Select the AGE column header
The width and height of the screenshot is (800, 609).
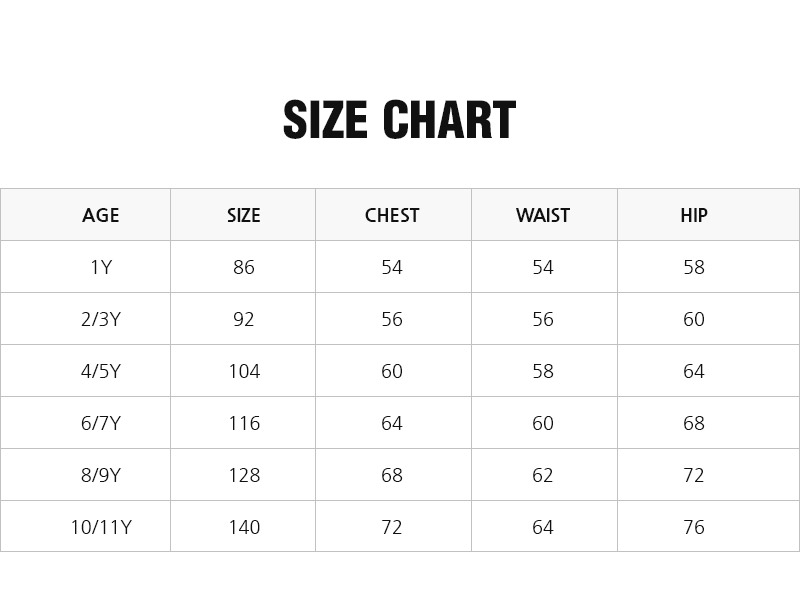pyautogui.click(x=101, y=215)
